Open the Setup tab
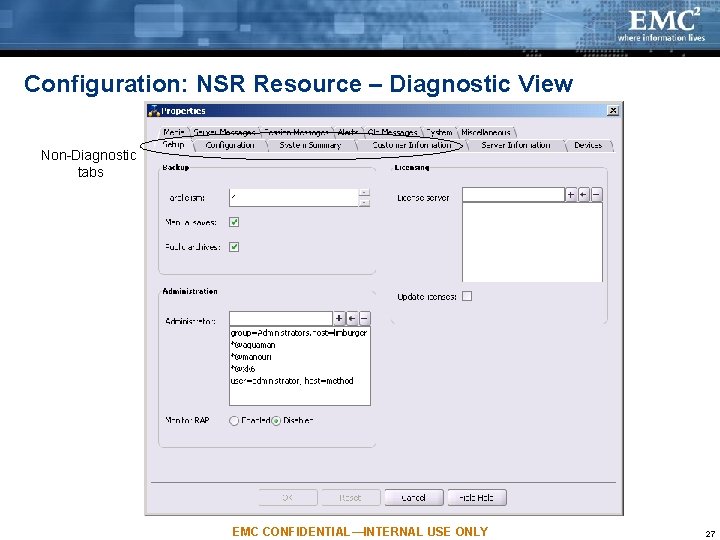720x540 pixels. point(174,145)
